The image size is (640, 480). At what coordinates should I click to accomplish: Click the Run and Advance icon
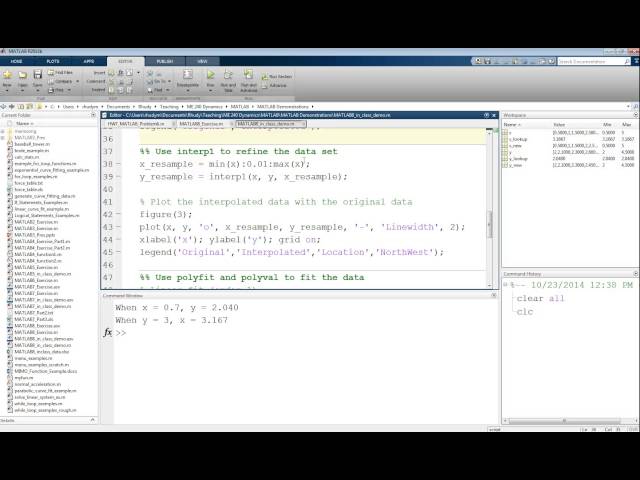tap(248, 74)
